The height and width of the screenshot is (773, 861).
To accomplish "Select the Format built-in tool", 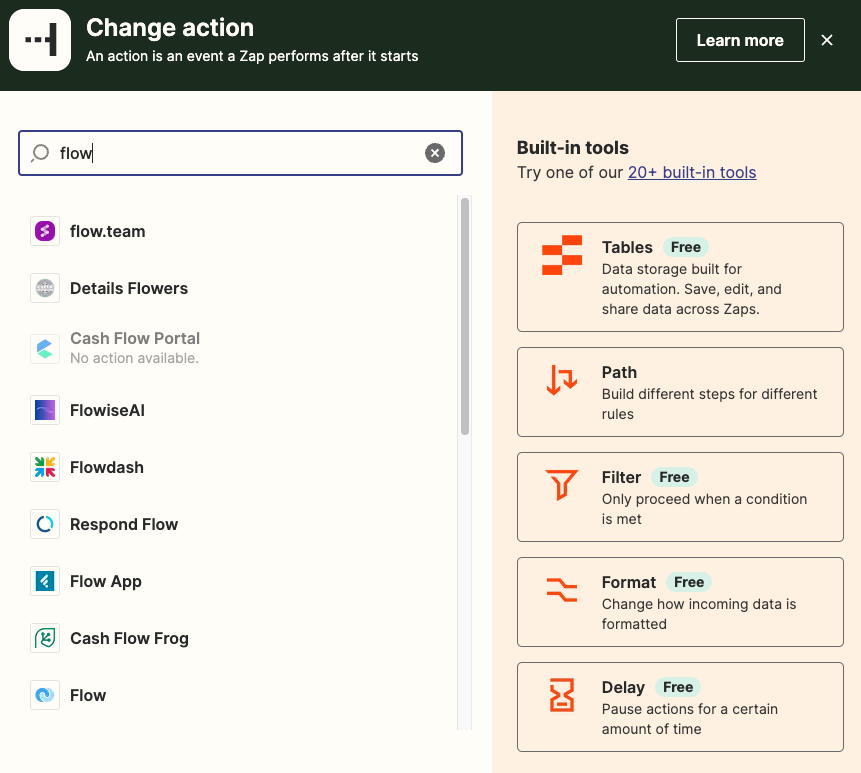I will point(680,602).
